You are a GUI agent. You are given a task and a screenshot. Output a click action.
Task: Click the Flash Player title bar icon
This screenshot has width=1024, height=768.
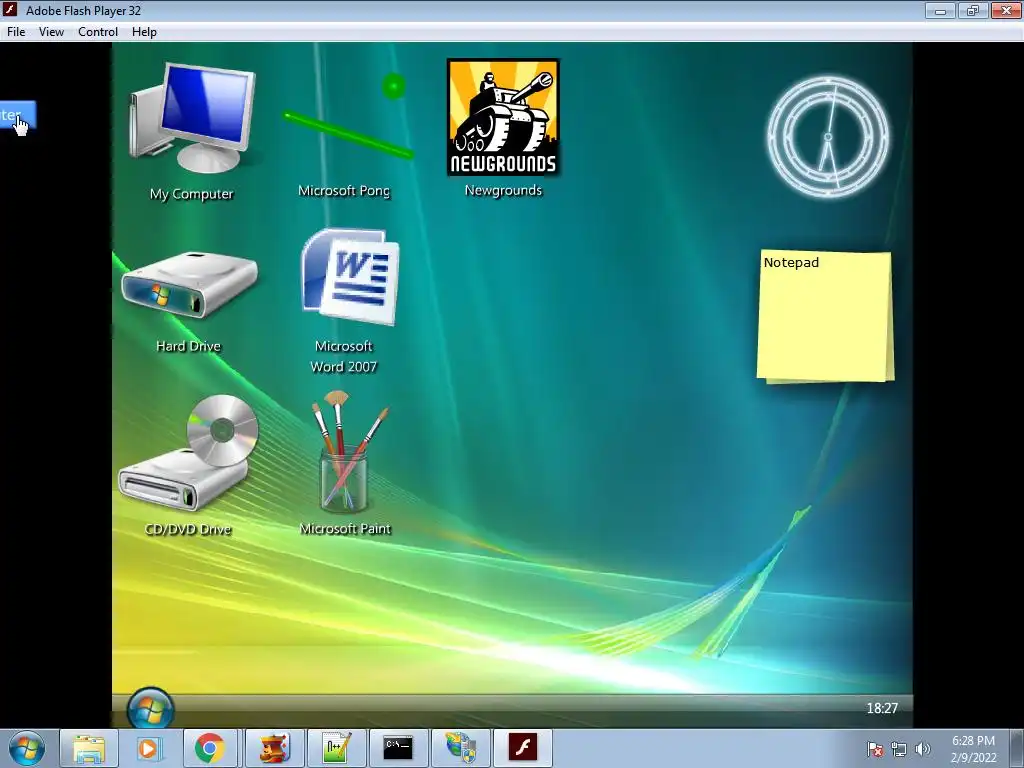pyautogui.click(x=10, y=10)
